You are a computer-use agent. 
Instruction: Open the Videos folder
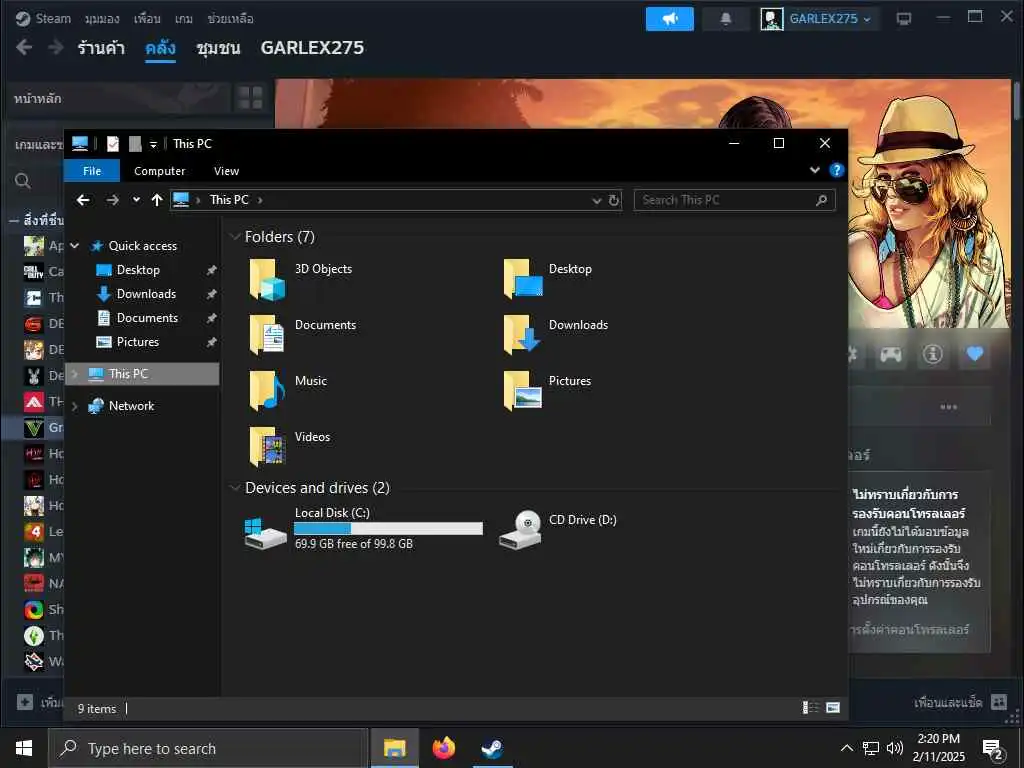291,446
